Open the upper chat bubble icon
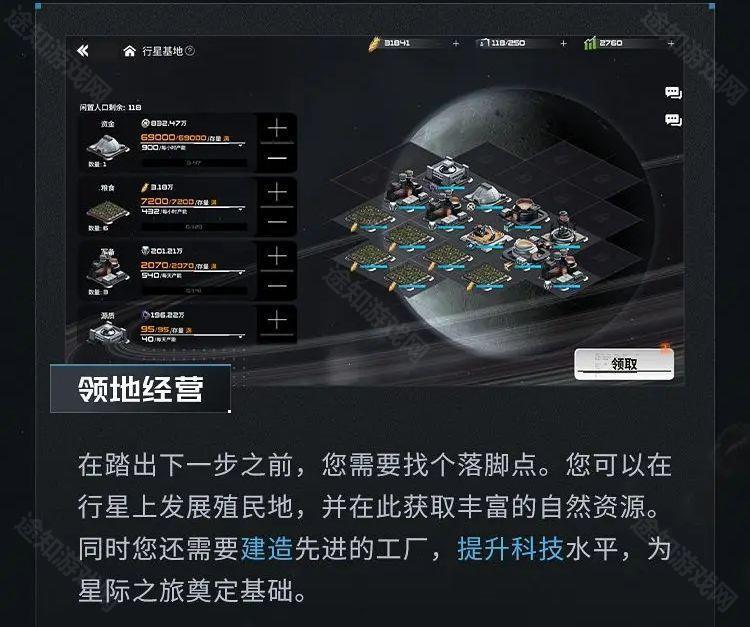Viewport: 750px width, 627px height. pyautogui.click(x=673, y=93)
